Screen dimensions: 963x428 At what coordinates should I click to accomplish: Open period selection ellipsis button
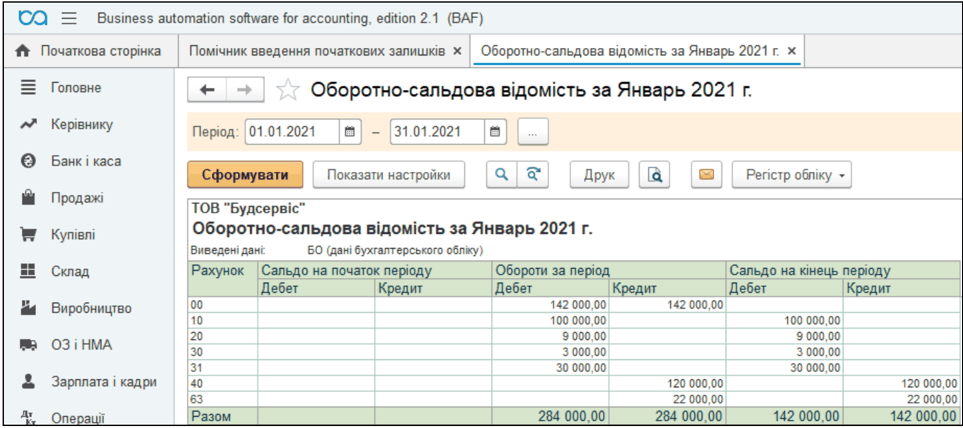533,131
